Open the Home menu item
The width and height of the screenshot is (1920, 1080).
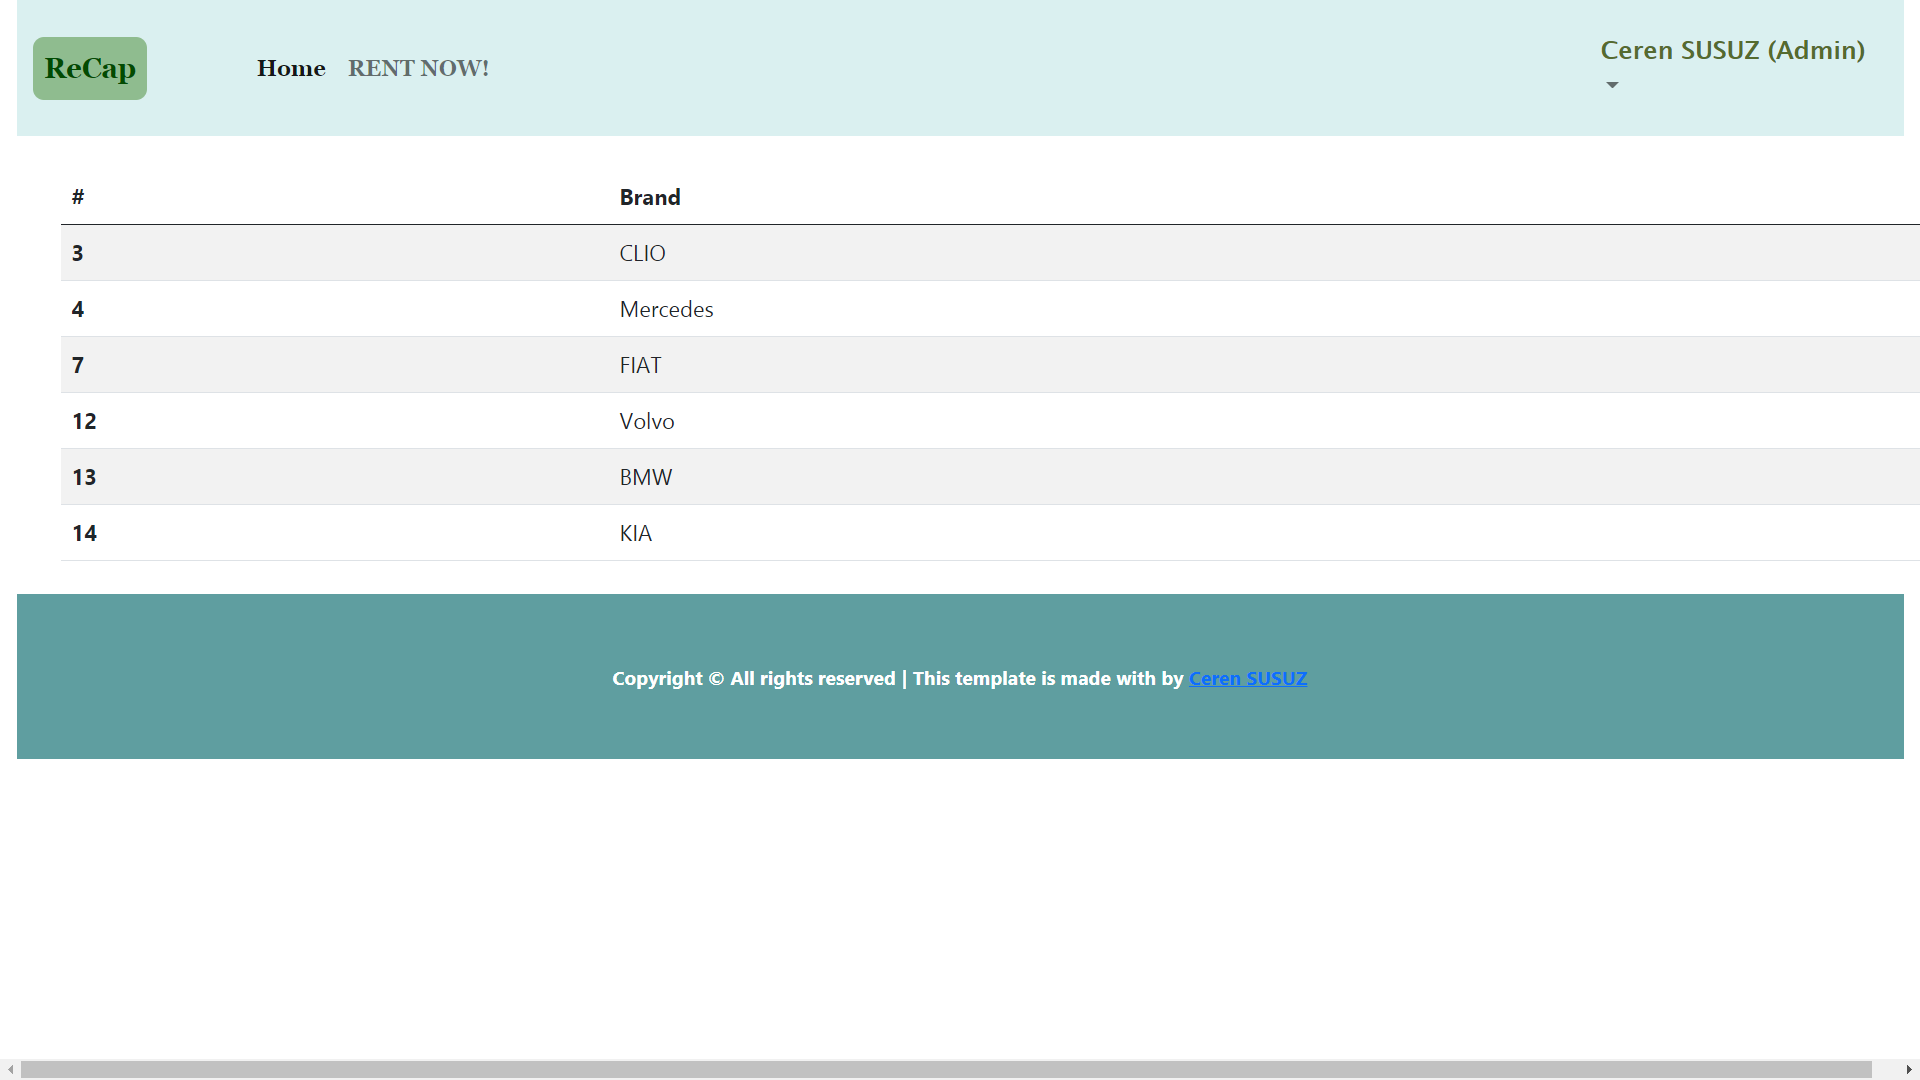[x=291, y=68]
